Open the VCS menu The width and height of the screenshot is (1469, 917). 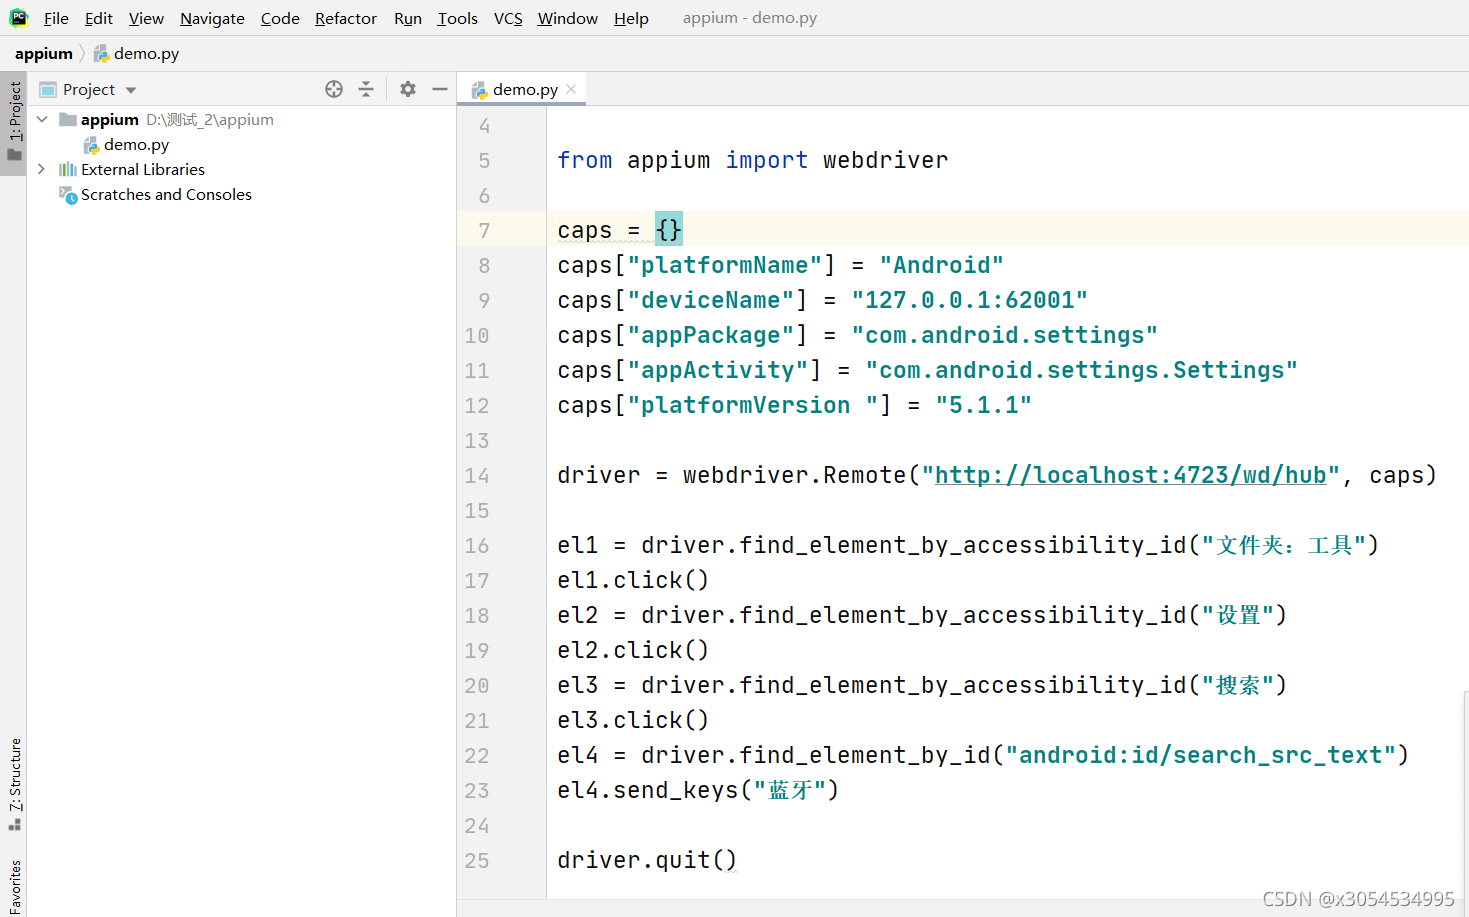click(x=508, y=18)
